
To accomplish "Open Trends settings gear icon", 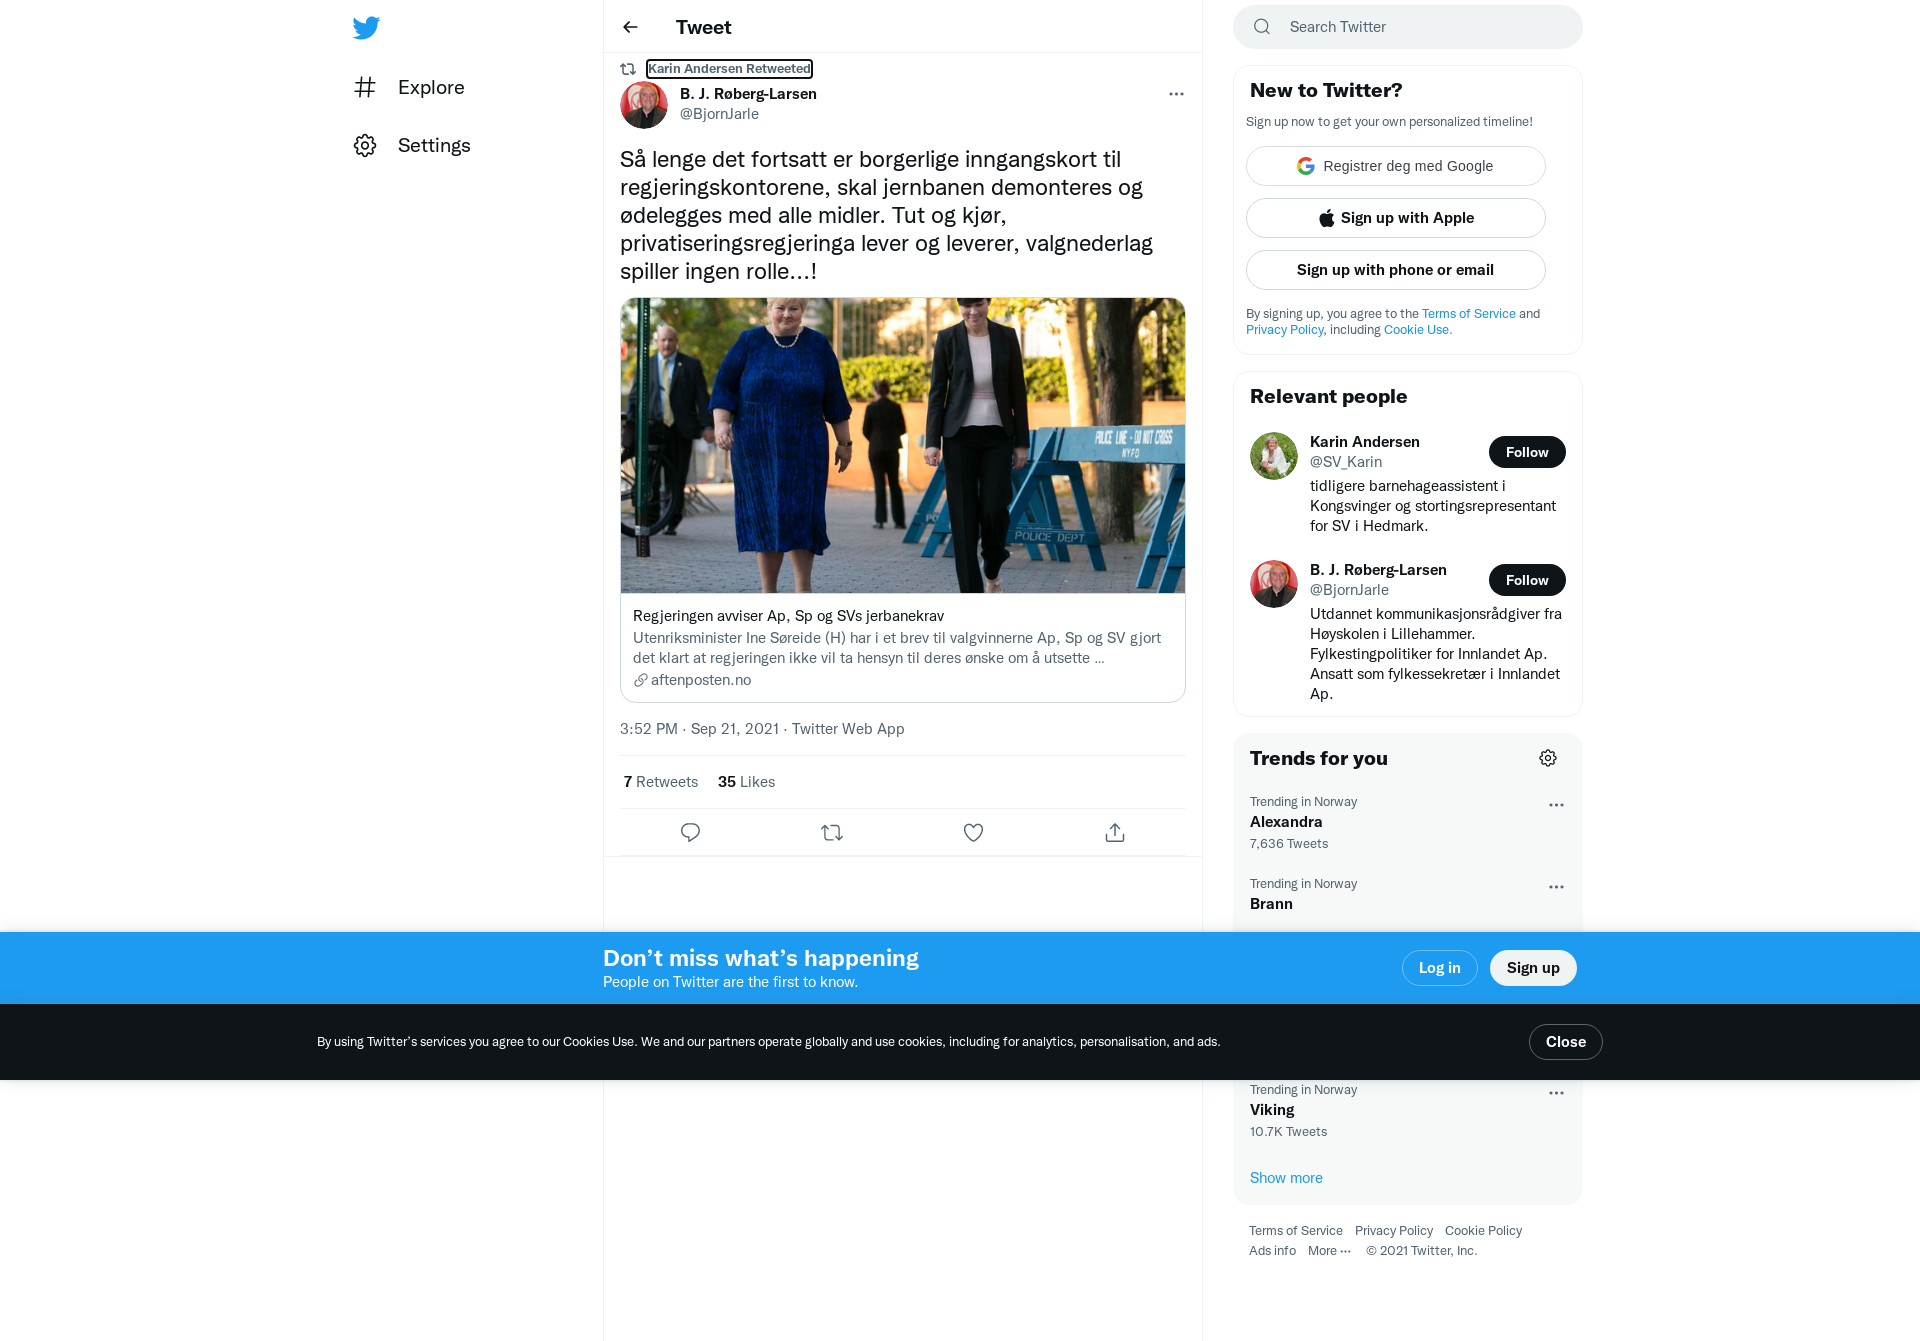I will 1548,758.
